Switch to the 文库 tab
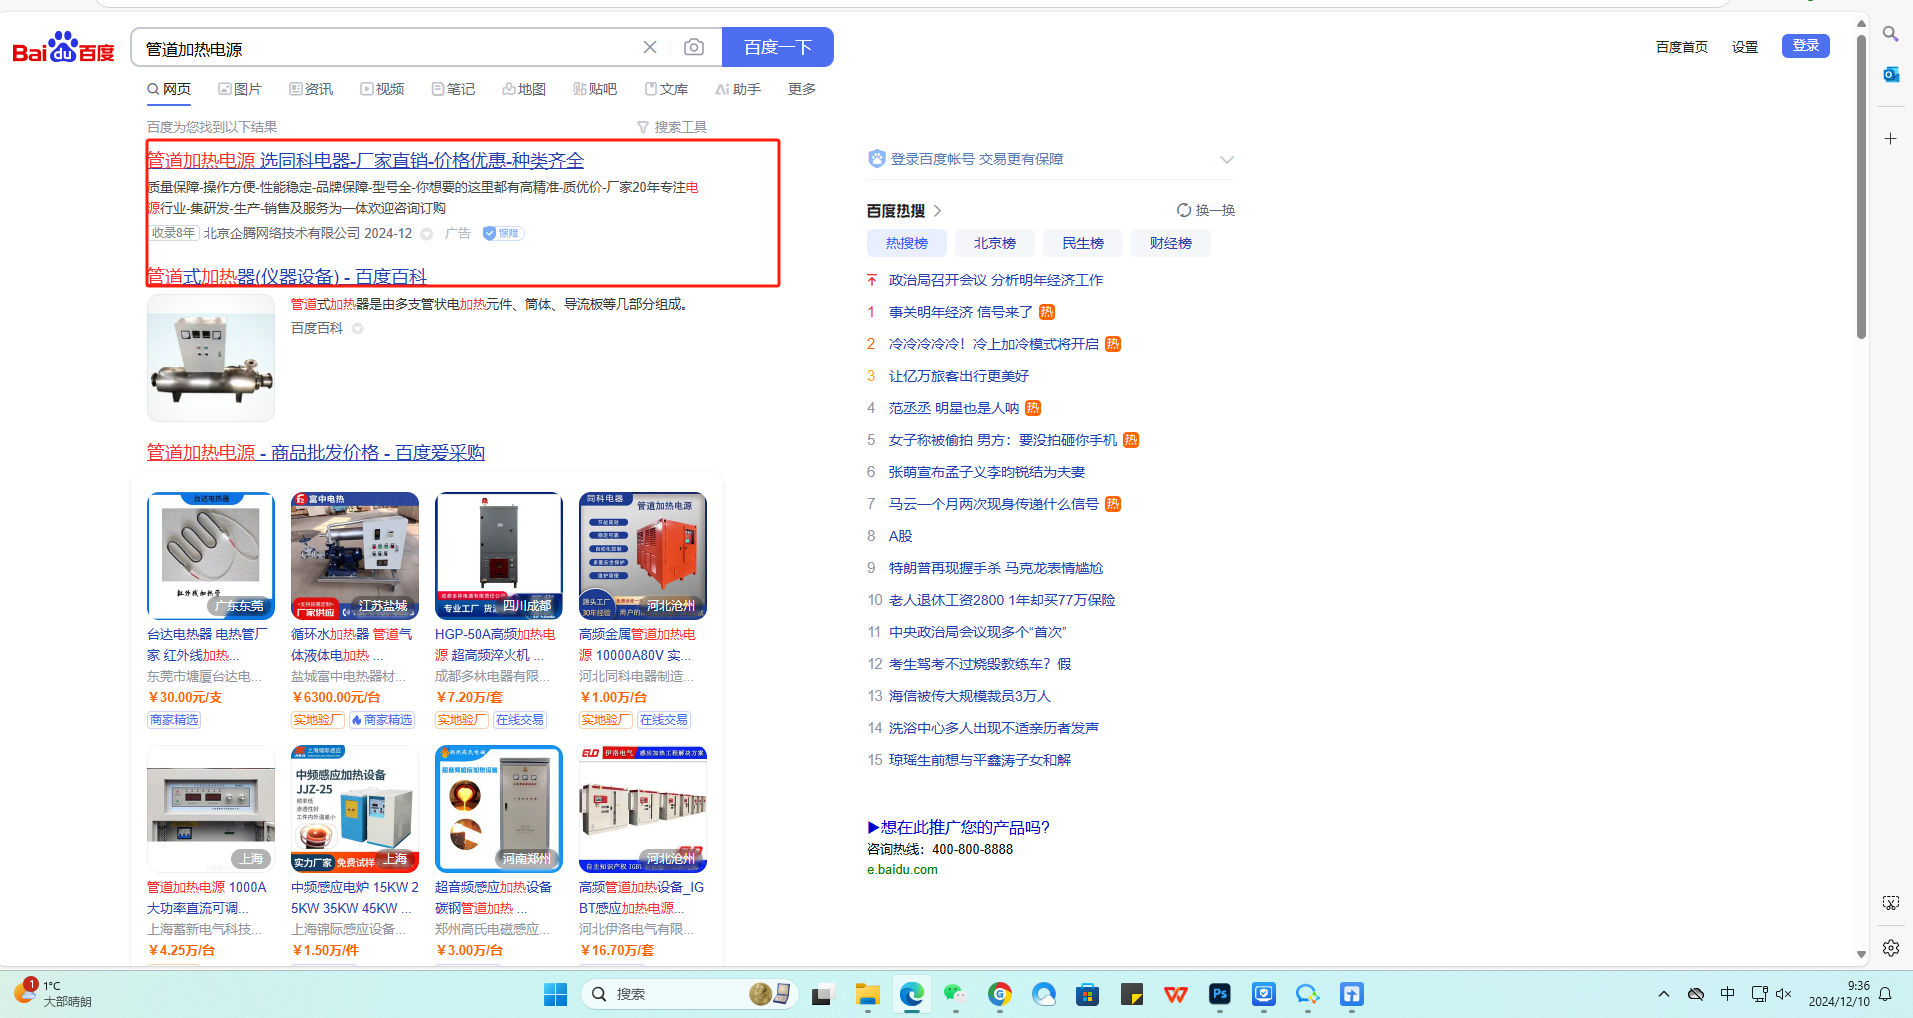This screenshot has height=1018, width=1913. [666, 89]
